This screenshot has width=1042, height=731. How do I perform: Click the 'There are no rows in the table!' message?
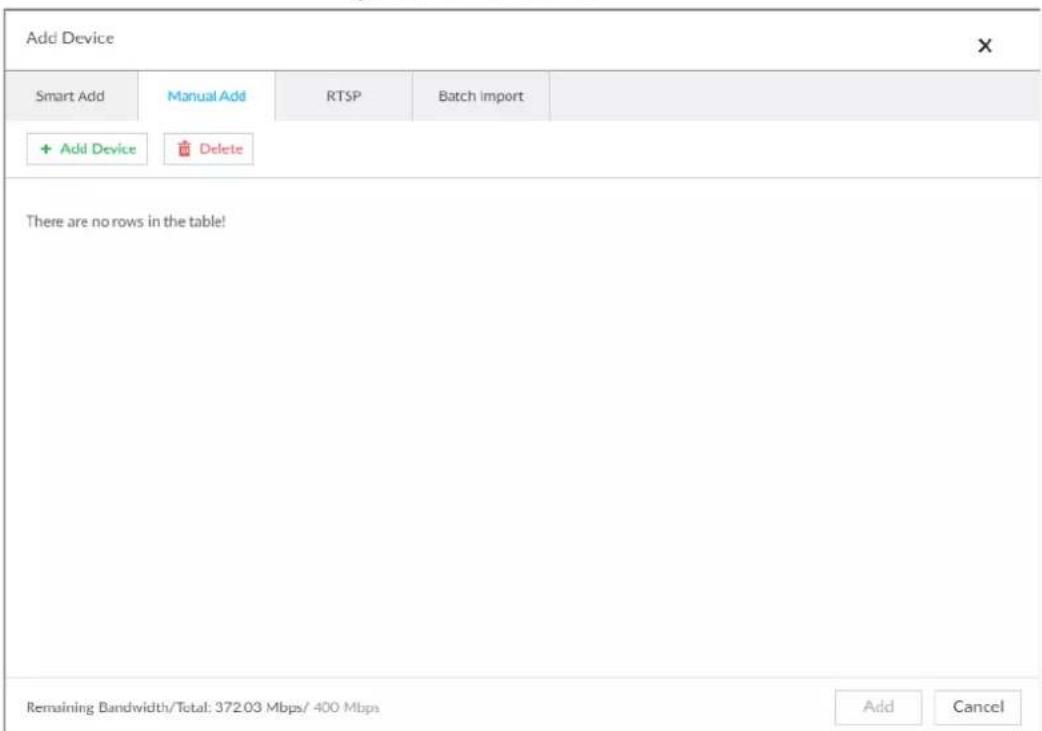click(x=126, y=221)
